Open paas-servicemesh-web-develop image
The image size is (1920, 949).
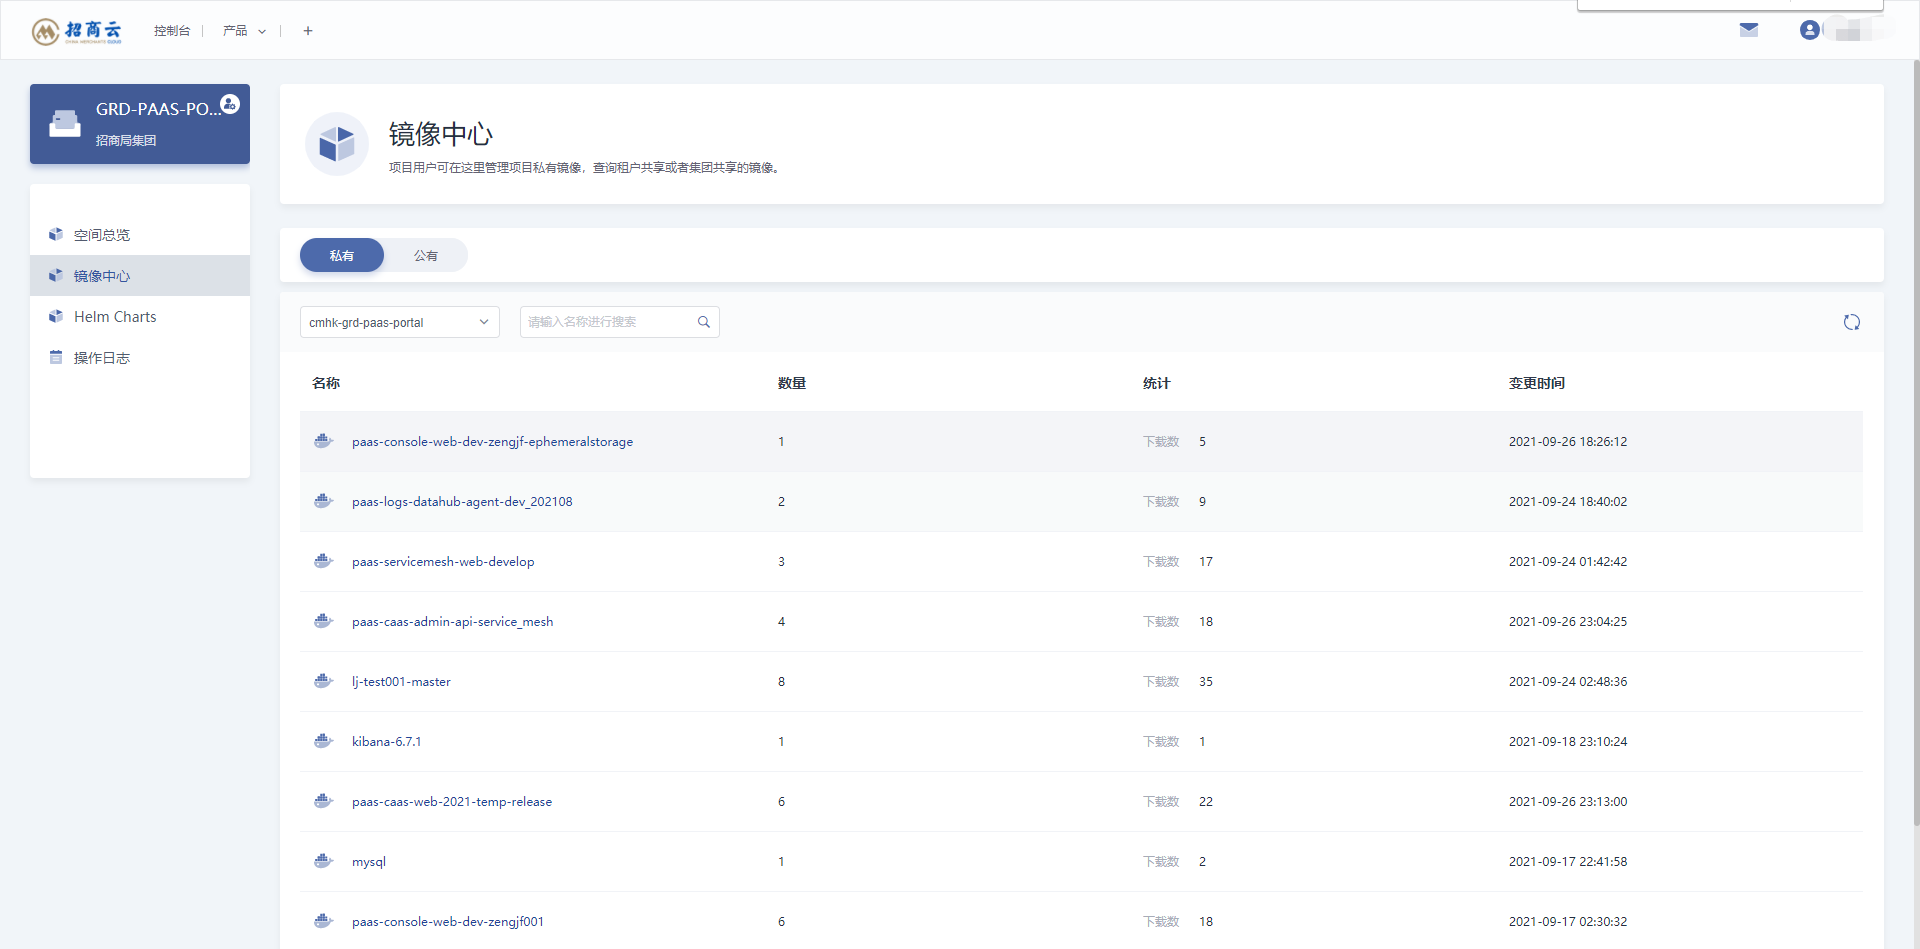[x=443, y=561]
